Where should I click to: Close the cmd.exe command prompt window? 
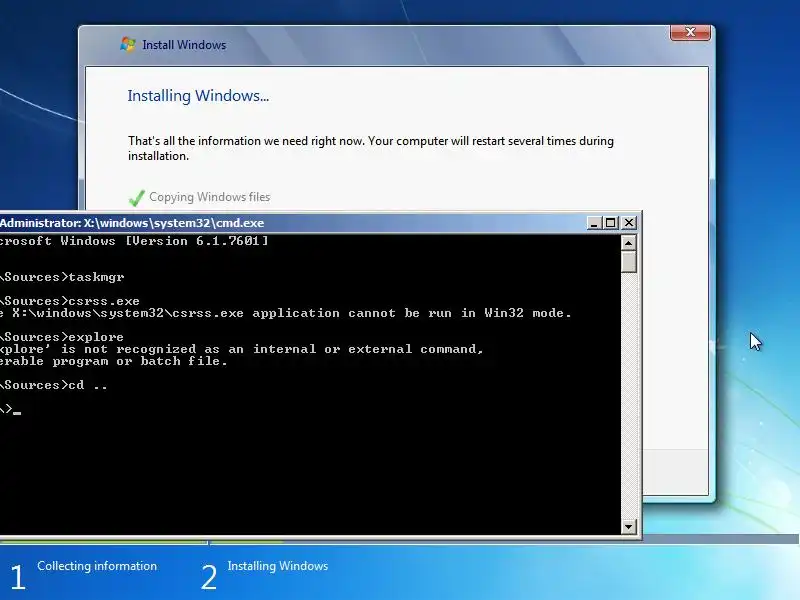click(629, 223)
